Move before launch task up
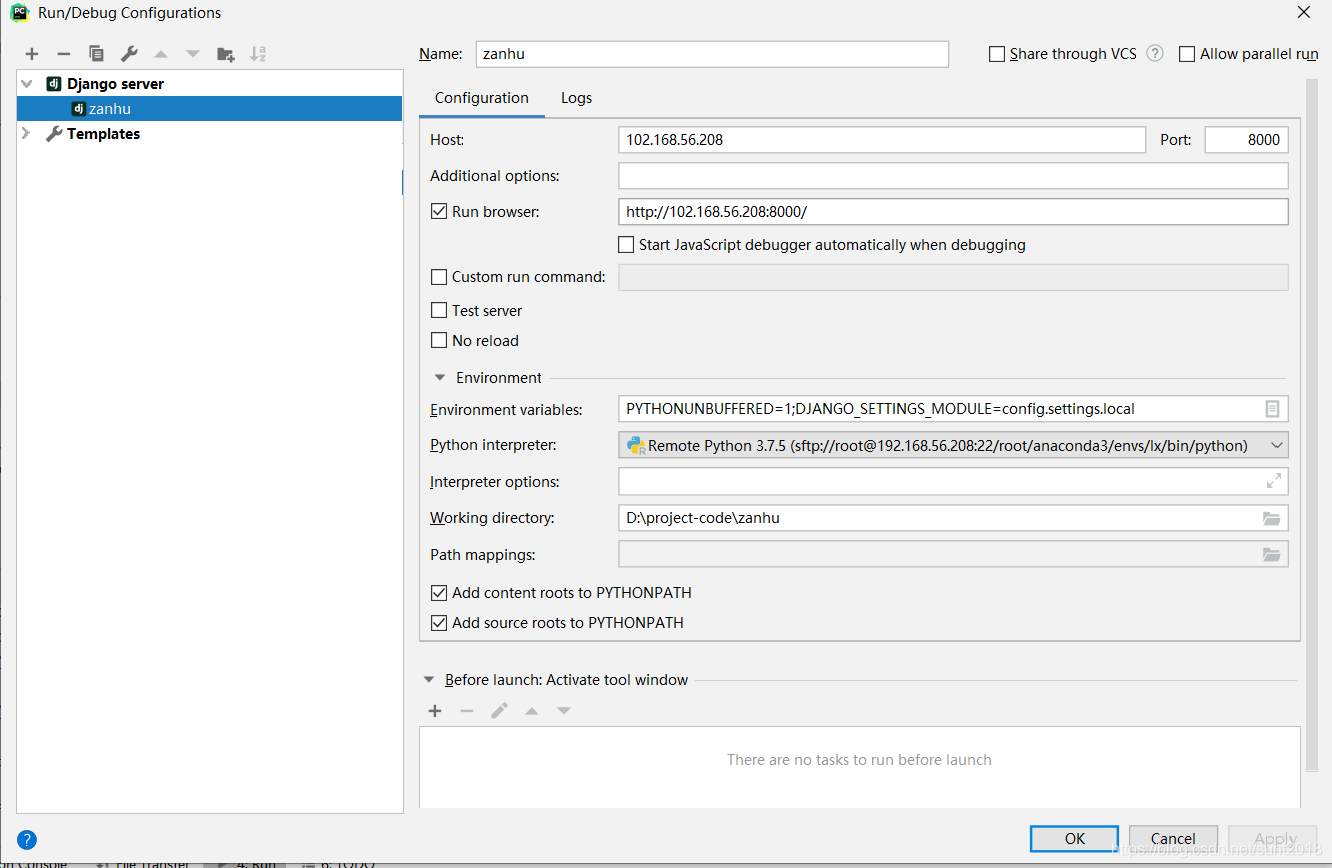The height and width of the screenshot is (868, 1332). click(532, 711)
